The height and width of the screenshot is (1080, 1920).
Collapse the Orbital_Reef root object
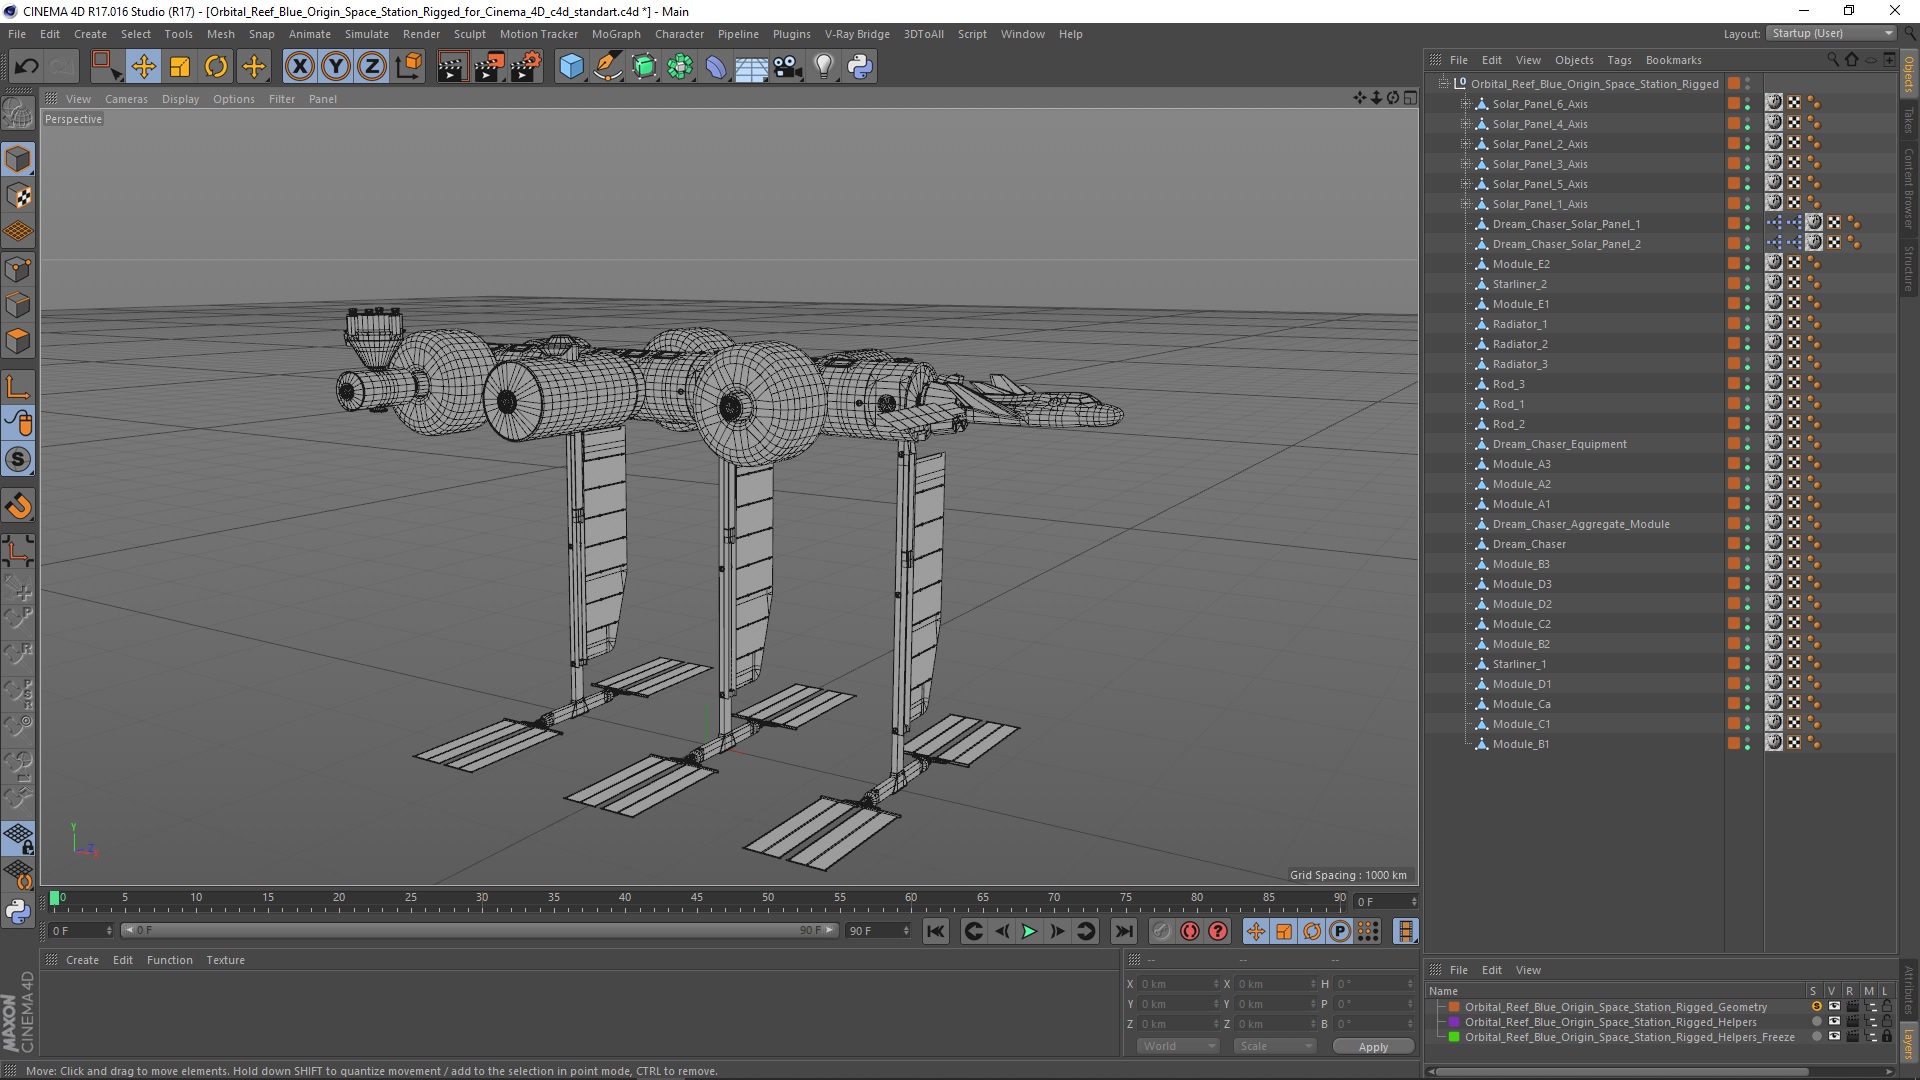coord(1443,84)
